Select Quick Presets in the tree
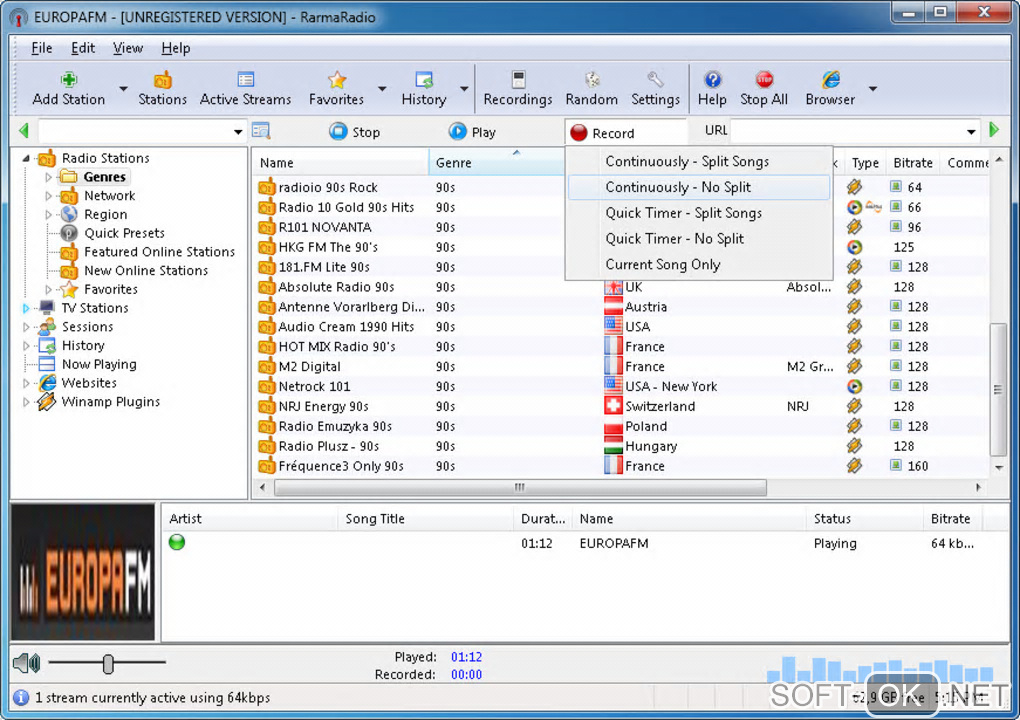This screenshot has height=720, width=1020. (x=124, y=233)
